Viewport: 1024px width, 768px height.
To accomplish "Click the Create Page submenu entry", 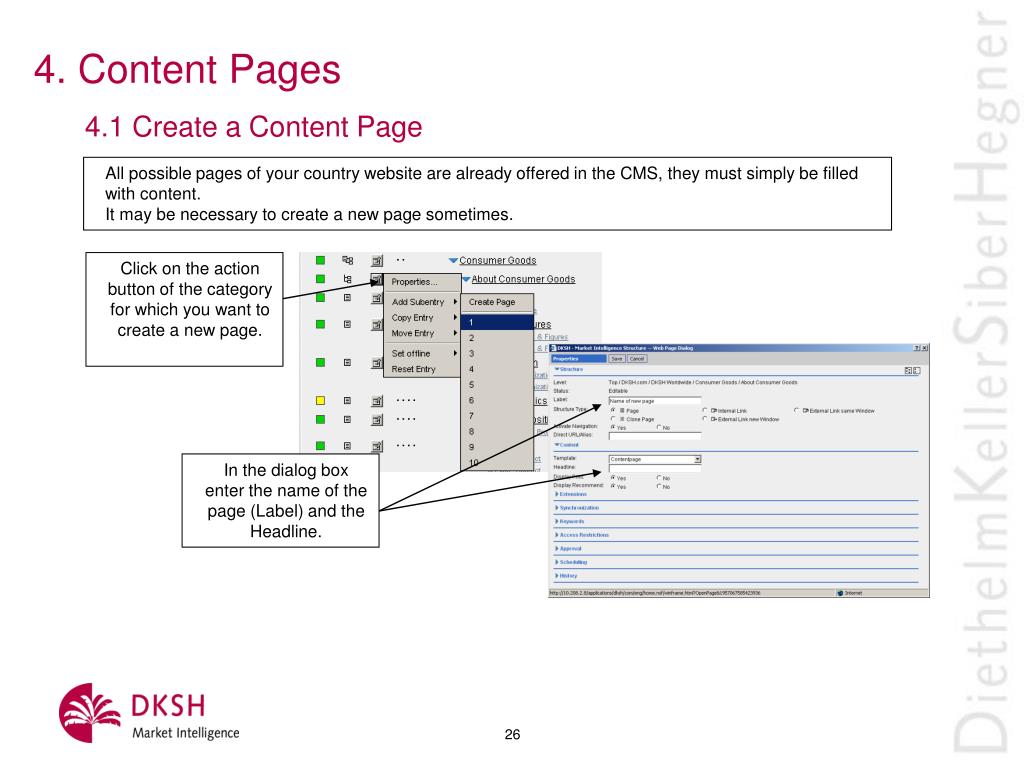I will point(497,302).
